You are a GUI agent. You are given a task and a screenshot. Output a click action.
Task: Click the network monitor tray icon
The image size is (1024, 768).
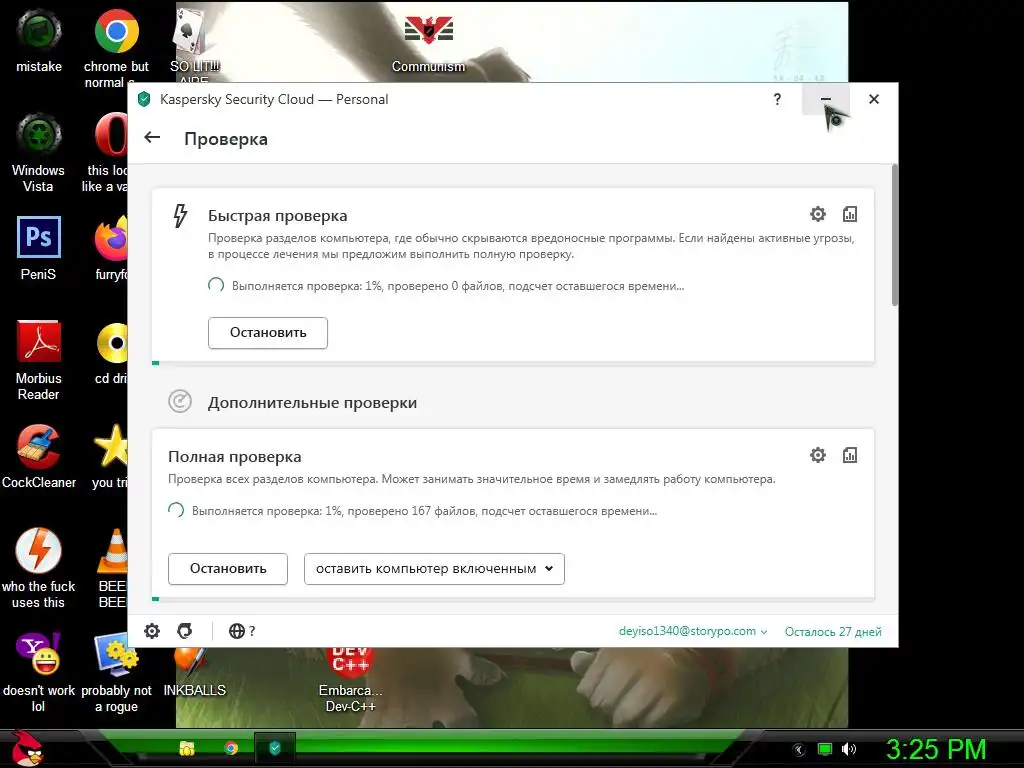(x=825, y=750)
